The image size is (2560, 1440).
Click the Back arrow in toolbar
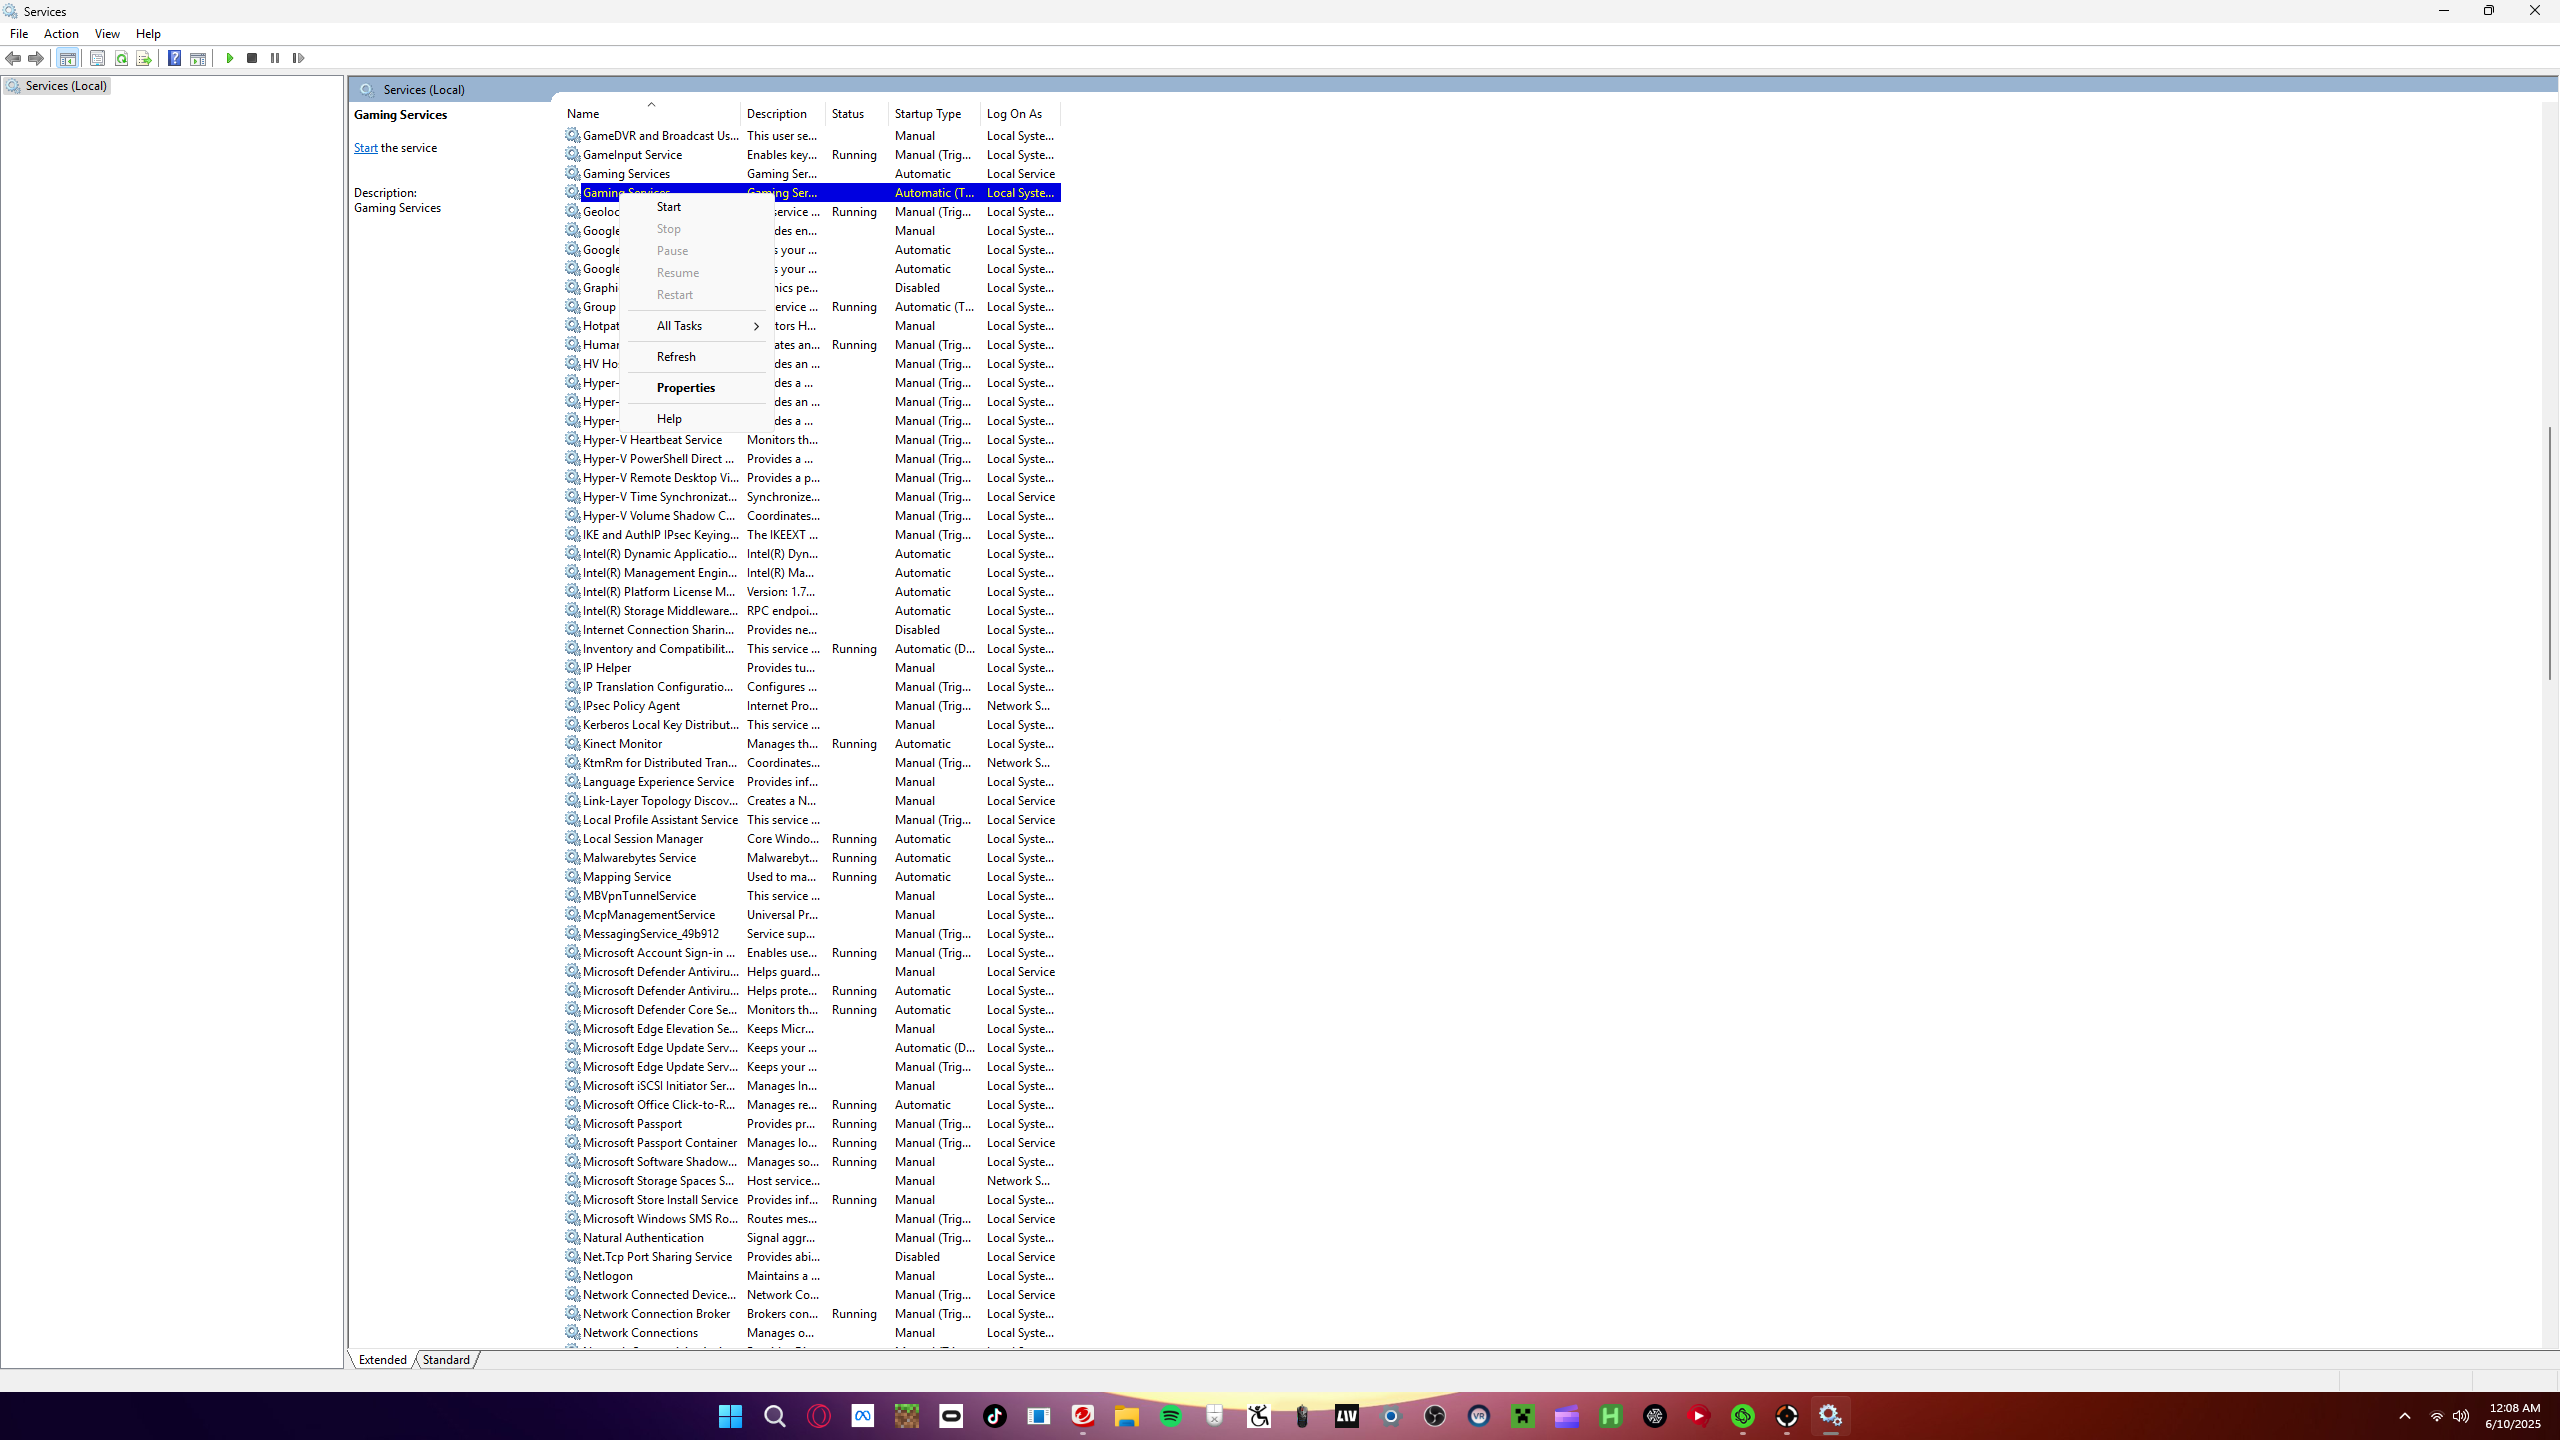[x=14, y=58]
